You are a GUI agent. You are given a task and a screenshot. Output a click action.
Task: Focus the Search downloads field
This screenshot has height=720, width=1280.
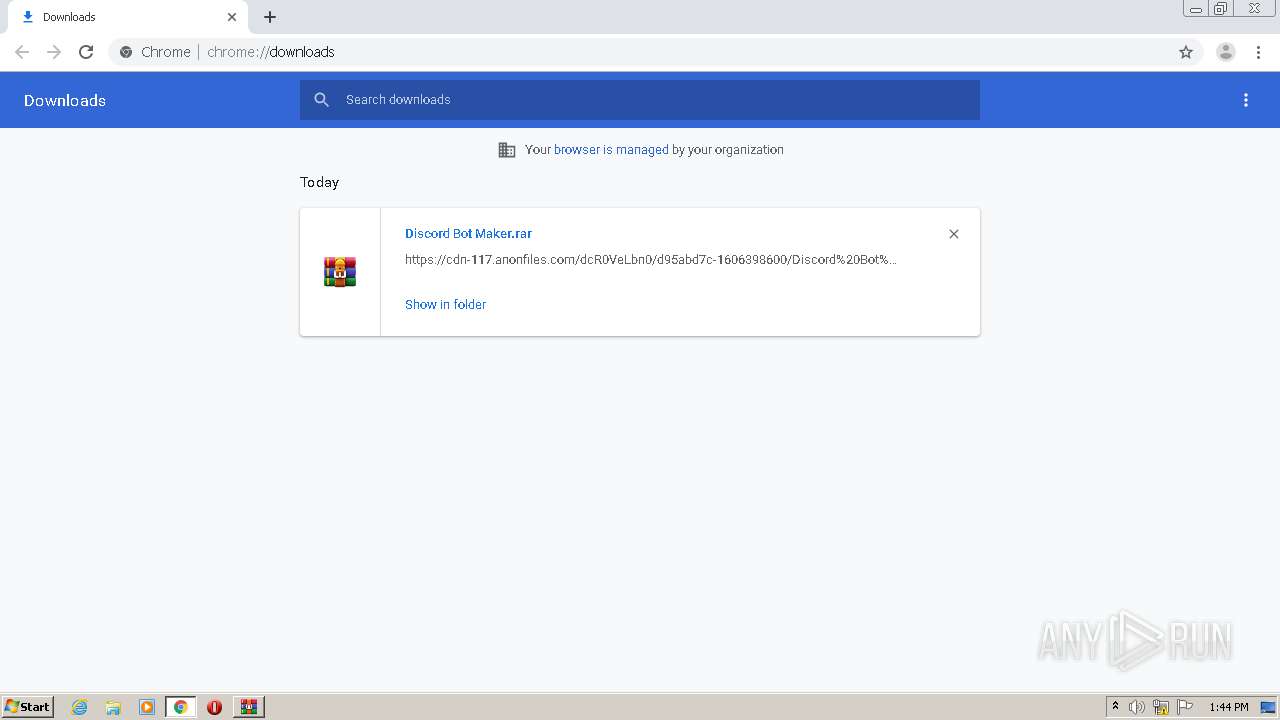(x=640, y=100)
